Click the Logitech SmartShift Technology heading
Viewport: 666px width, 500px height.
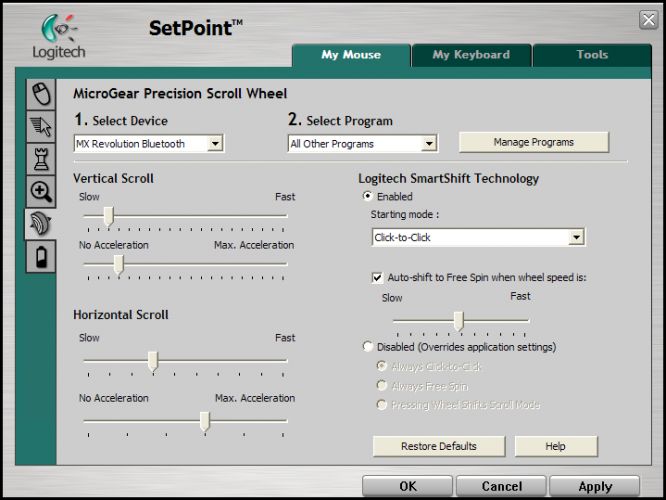(x=449, y=178)
